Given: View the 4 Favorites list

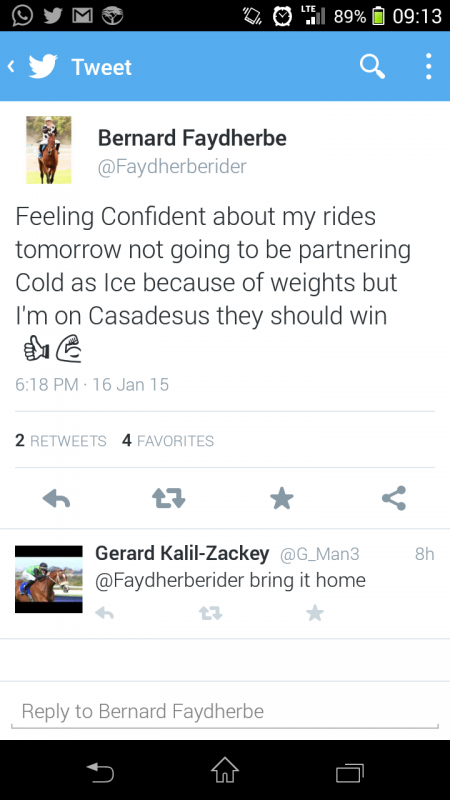Looking at the screenshot, I should pos(168,440).
